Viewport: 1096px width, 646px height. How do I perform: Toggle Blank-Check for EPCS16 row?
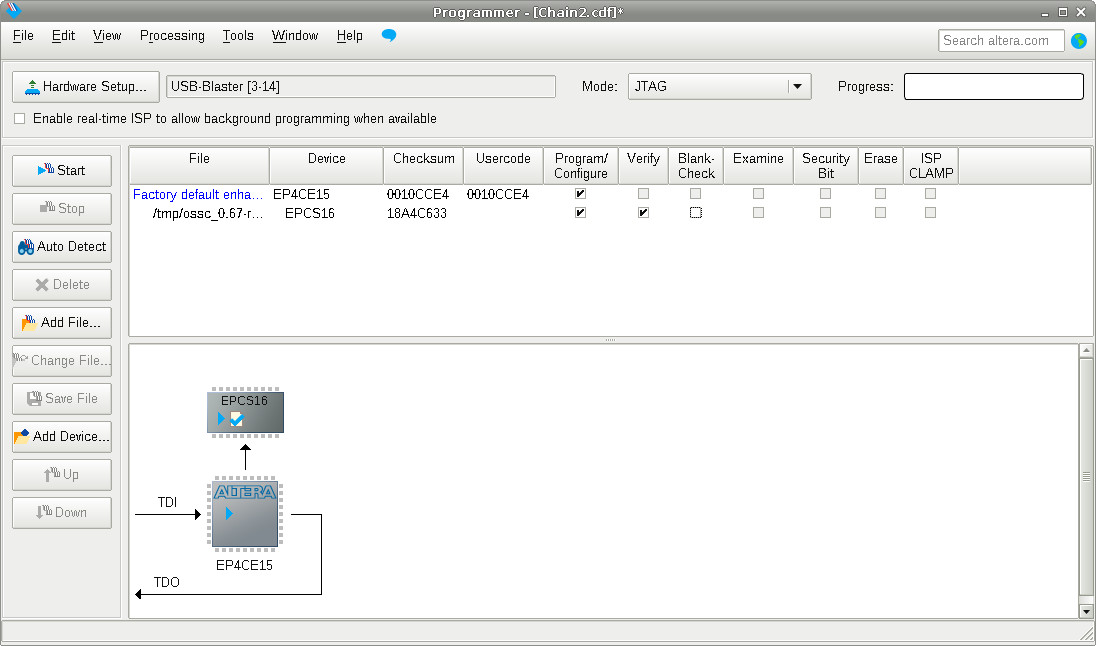[x=695, y=213]
